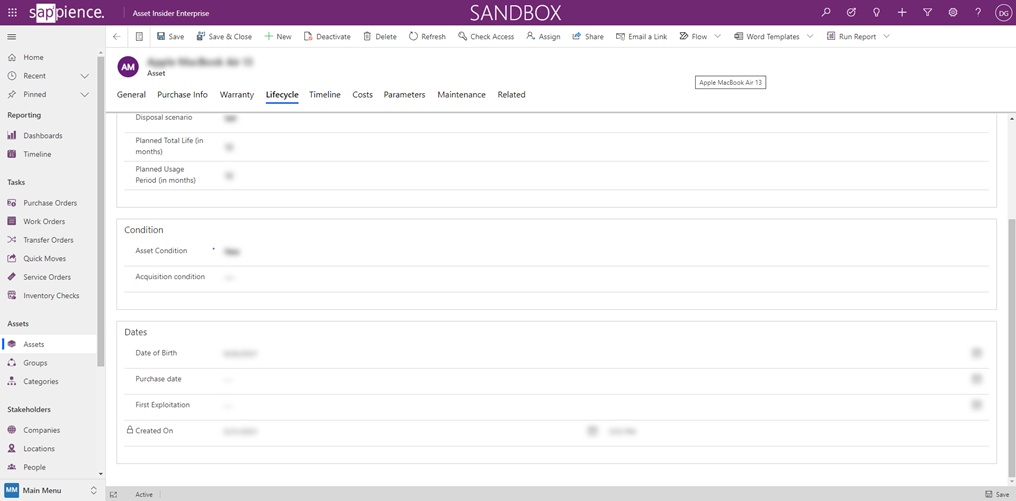Open the Flow dropdown arrow
1016x501 pixels.
coord(718,37)
